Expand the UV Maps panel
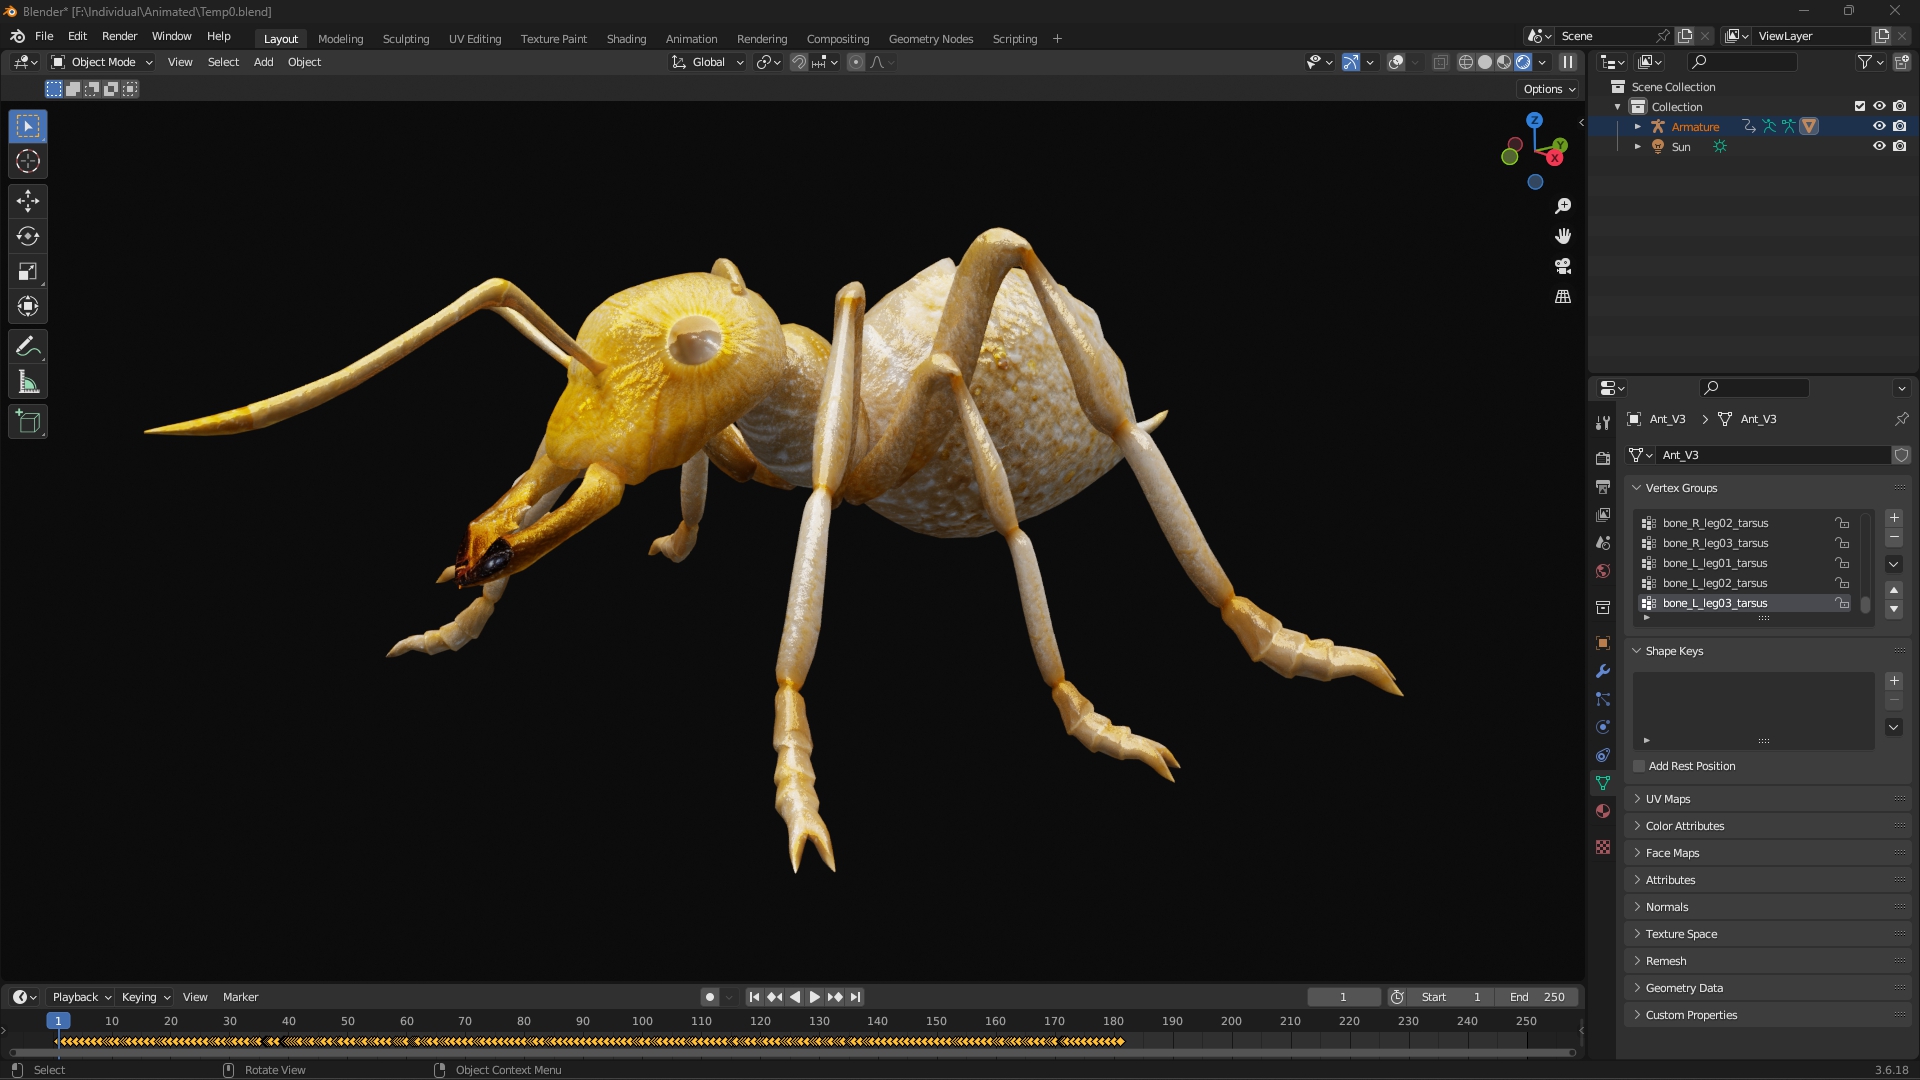 click(x=1667, y=799)
